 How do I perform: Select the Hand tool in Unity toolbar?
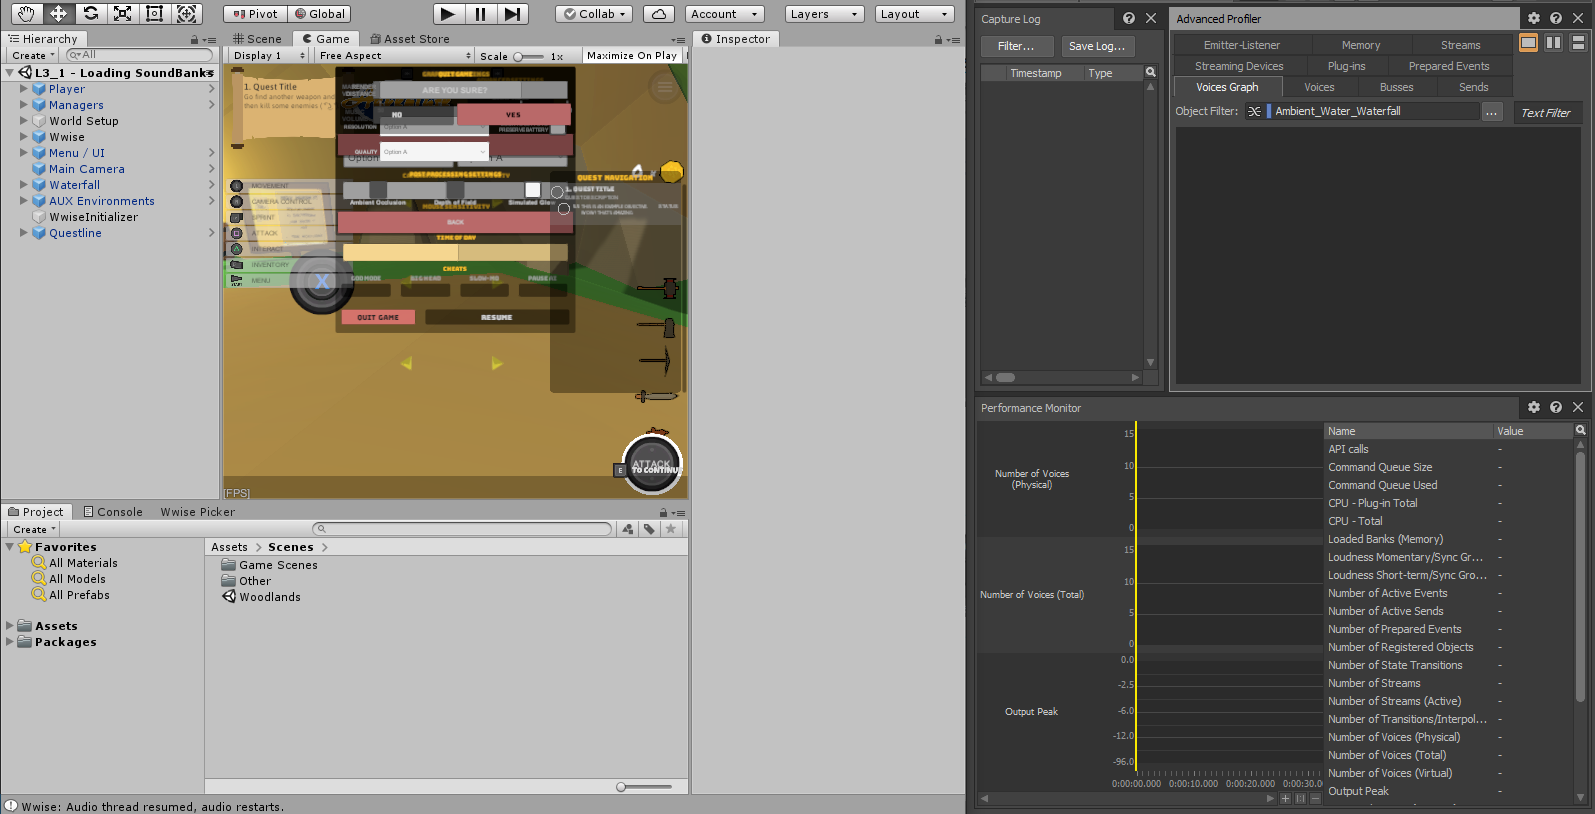[26, 14]
